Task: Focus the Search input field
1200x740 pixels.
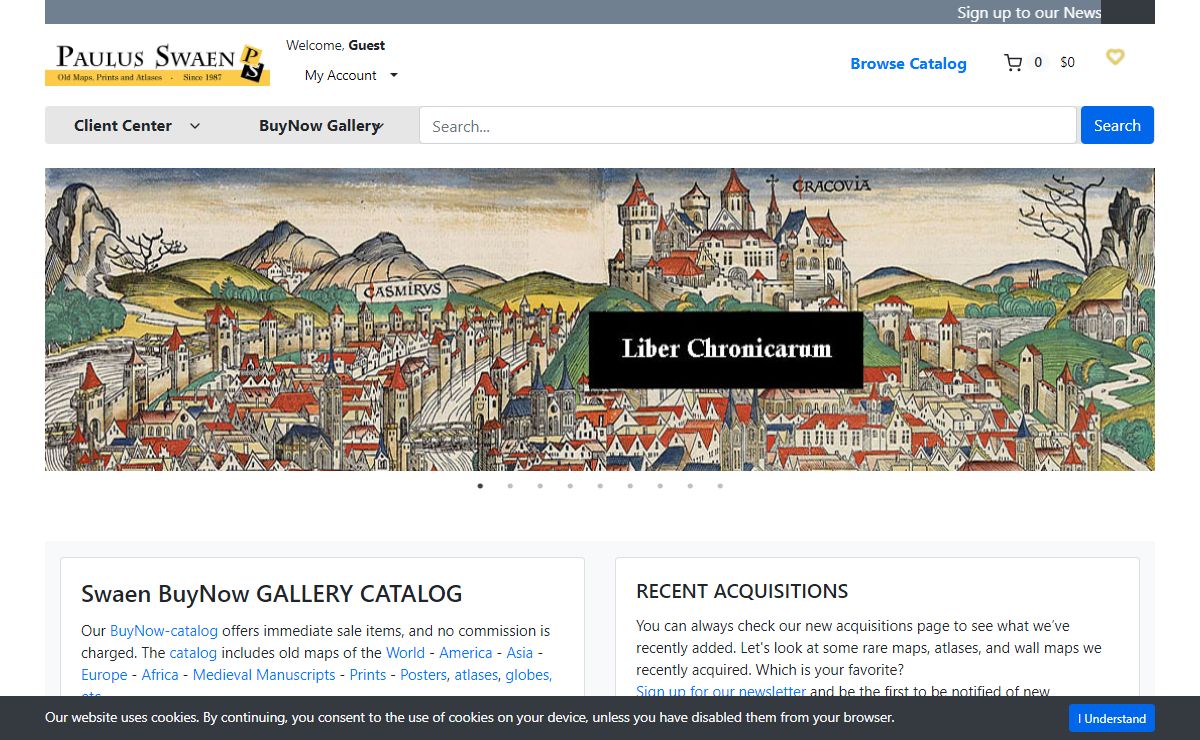Action: pos(748,126)
